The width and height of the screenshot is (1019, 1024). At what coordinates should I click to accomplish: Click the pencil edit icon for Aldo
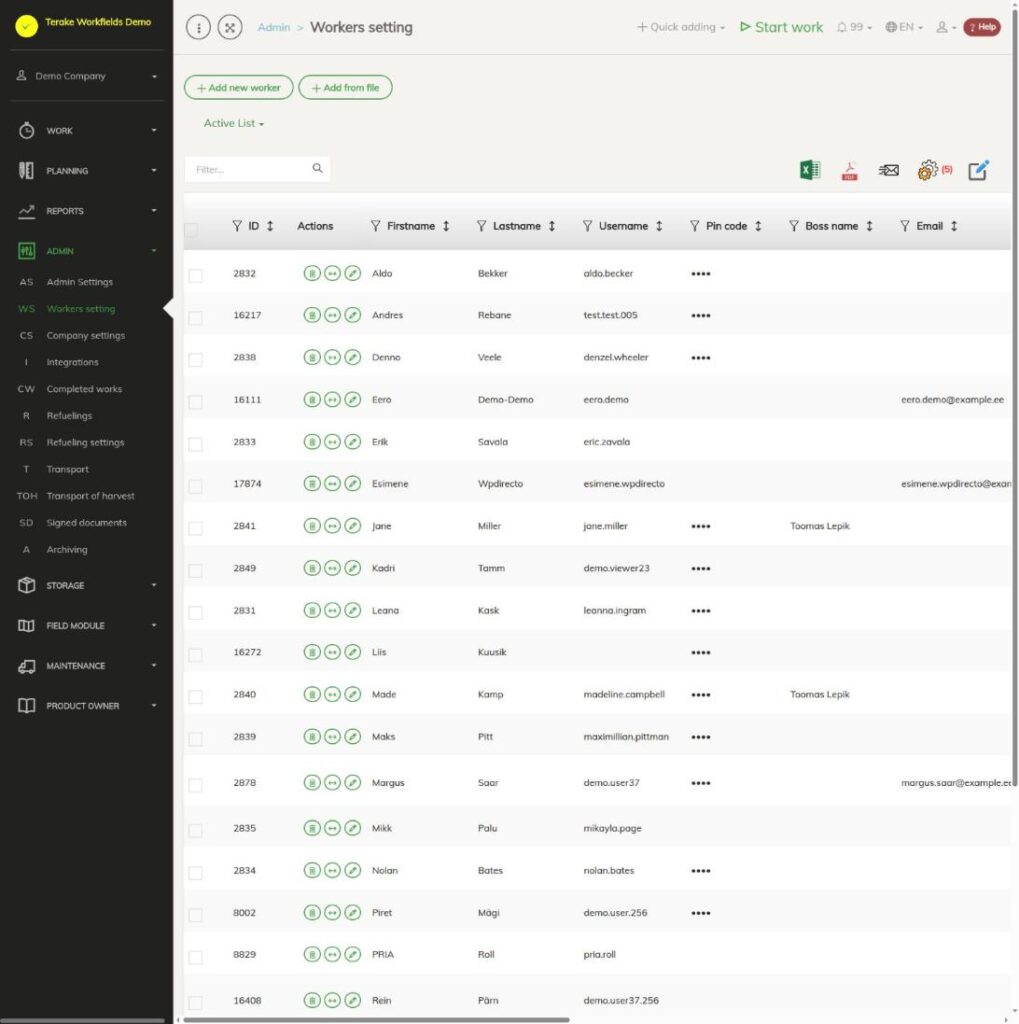(353, 273)
